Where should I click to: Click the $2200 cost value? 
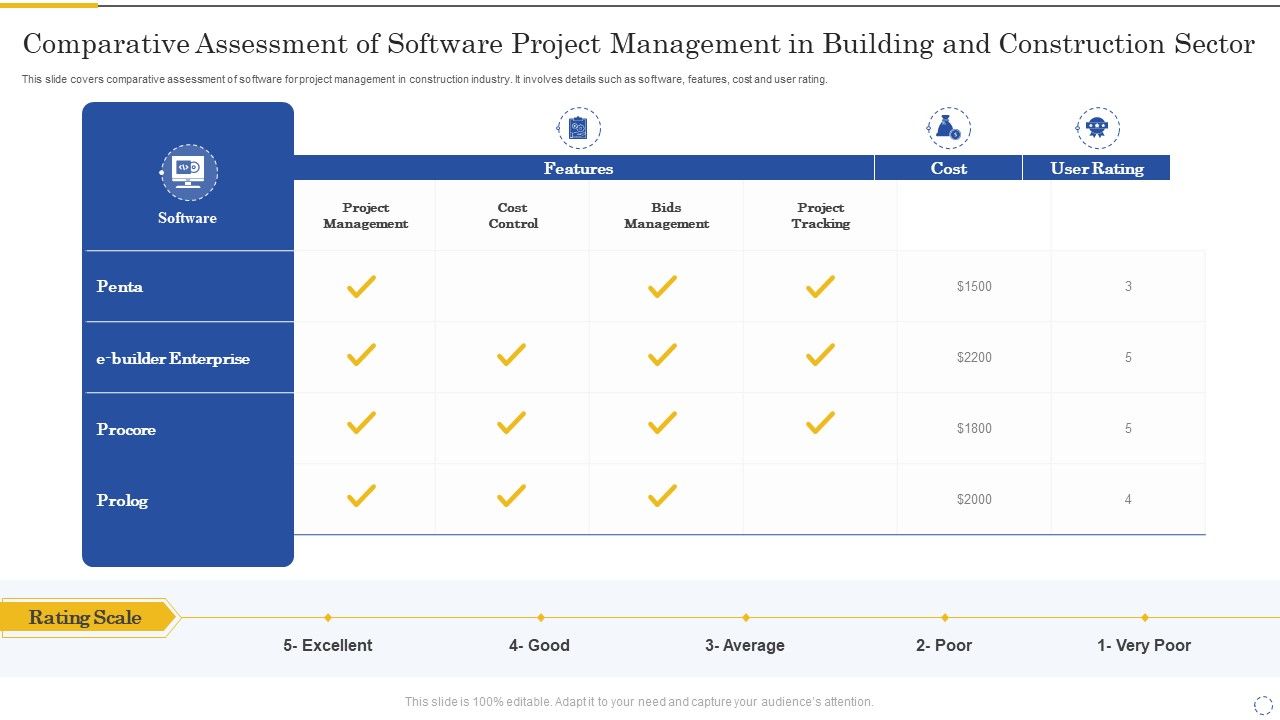pos(974,357)
